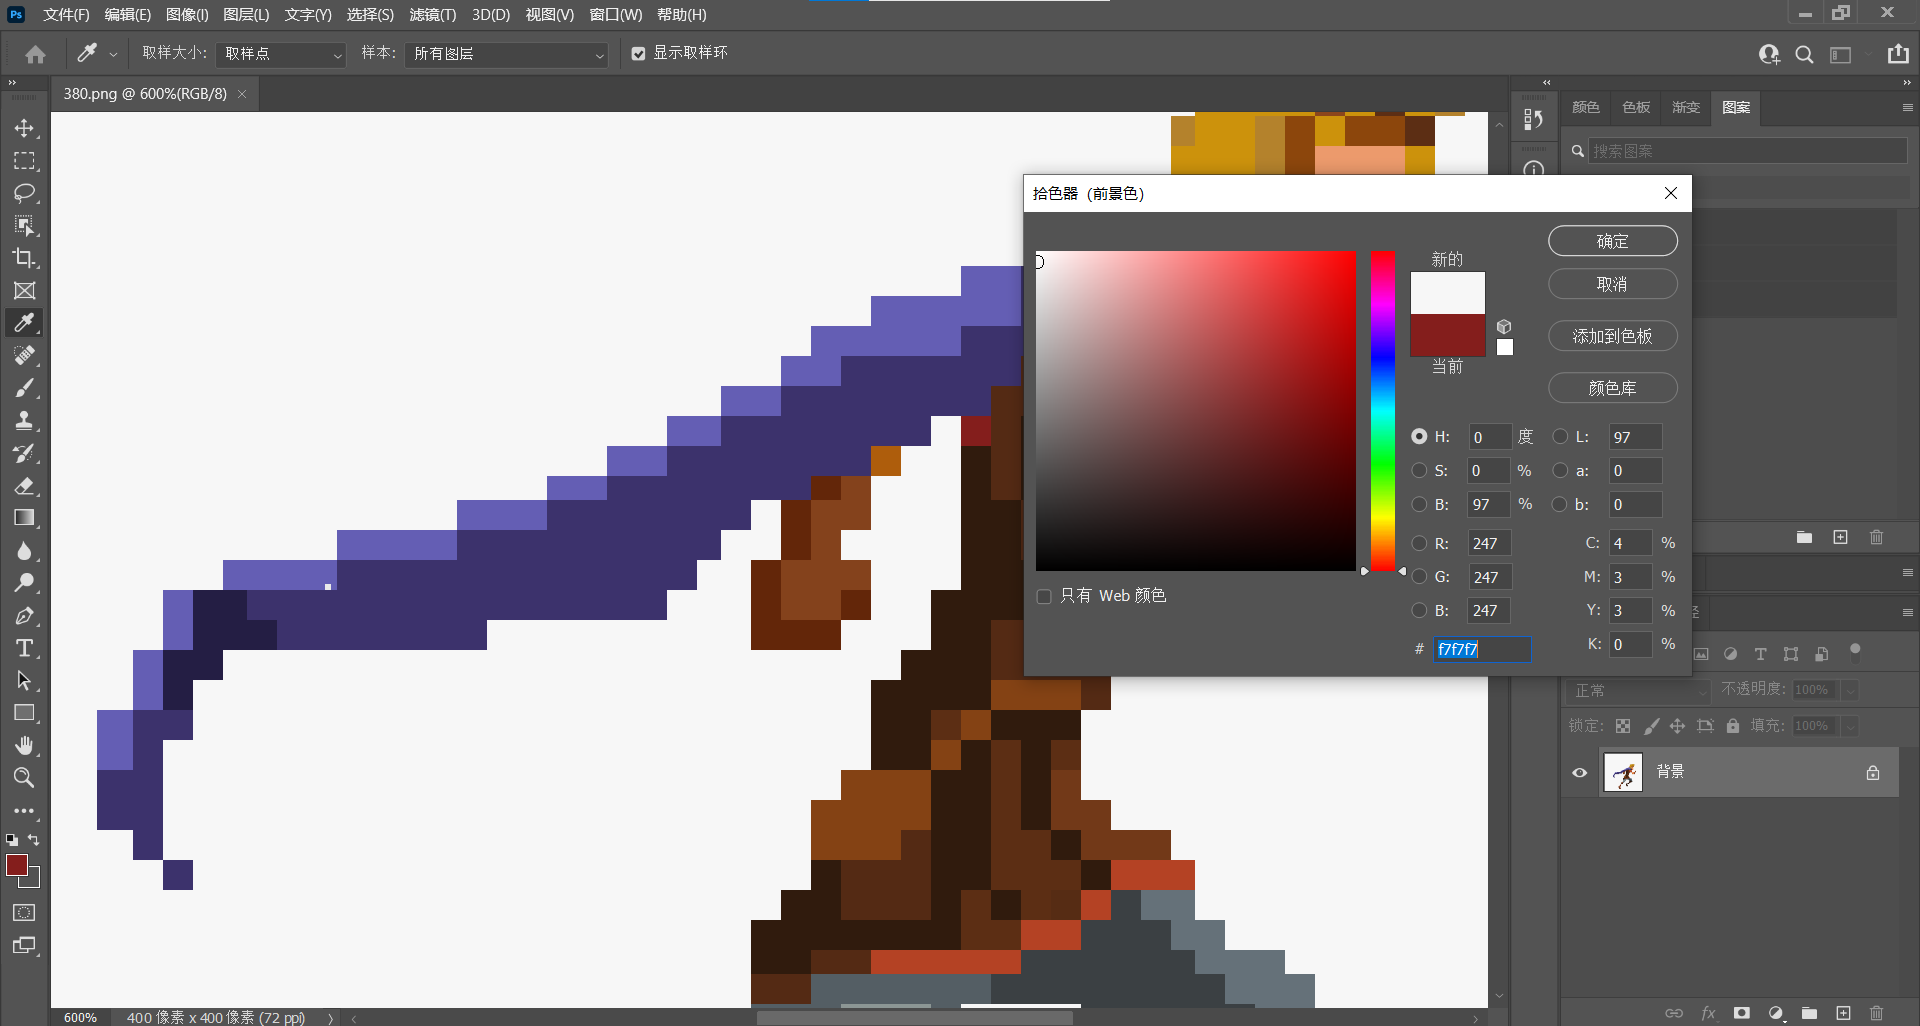Expand the eyedropper tool preset arrow
This screenshot has height=1026, width=1920.
[113, 55]
